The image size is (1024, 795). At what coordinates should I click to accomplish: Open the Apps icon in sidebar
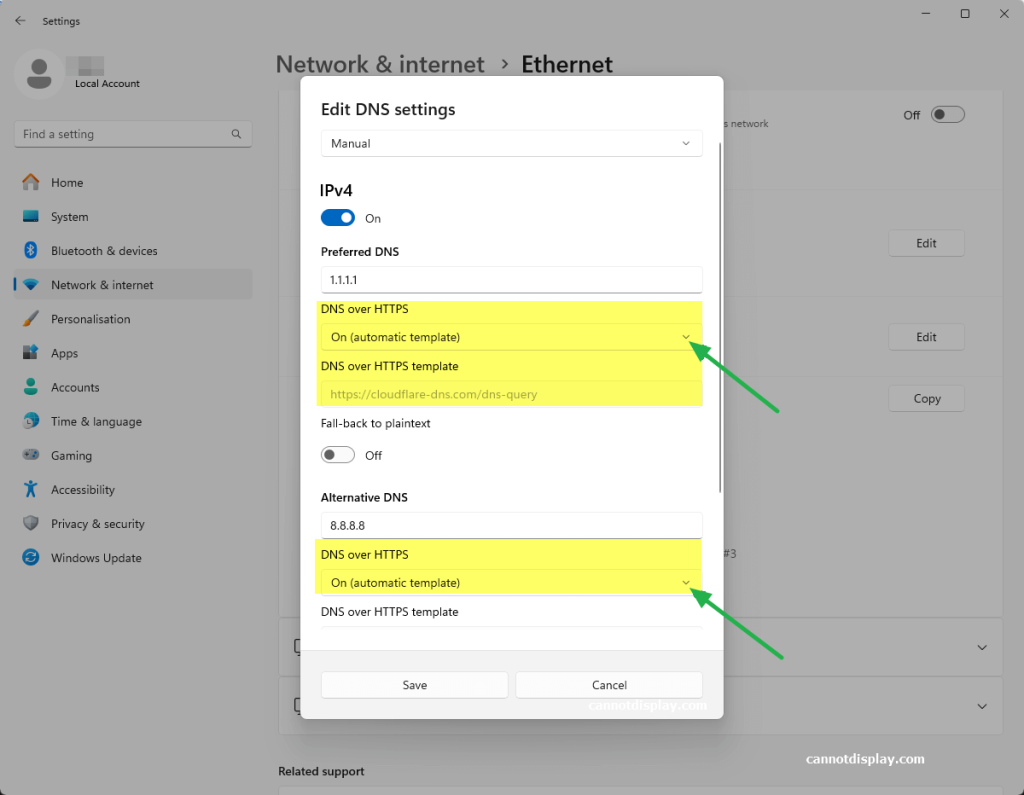click(31, 353)
